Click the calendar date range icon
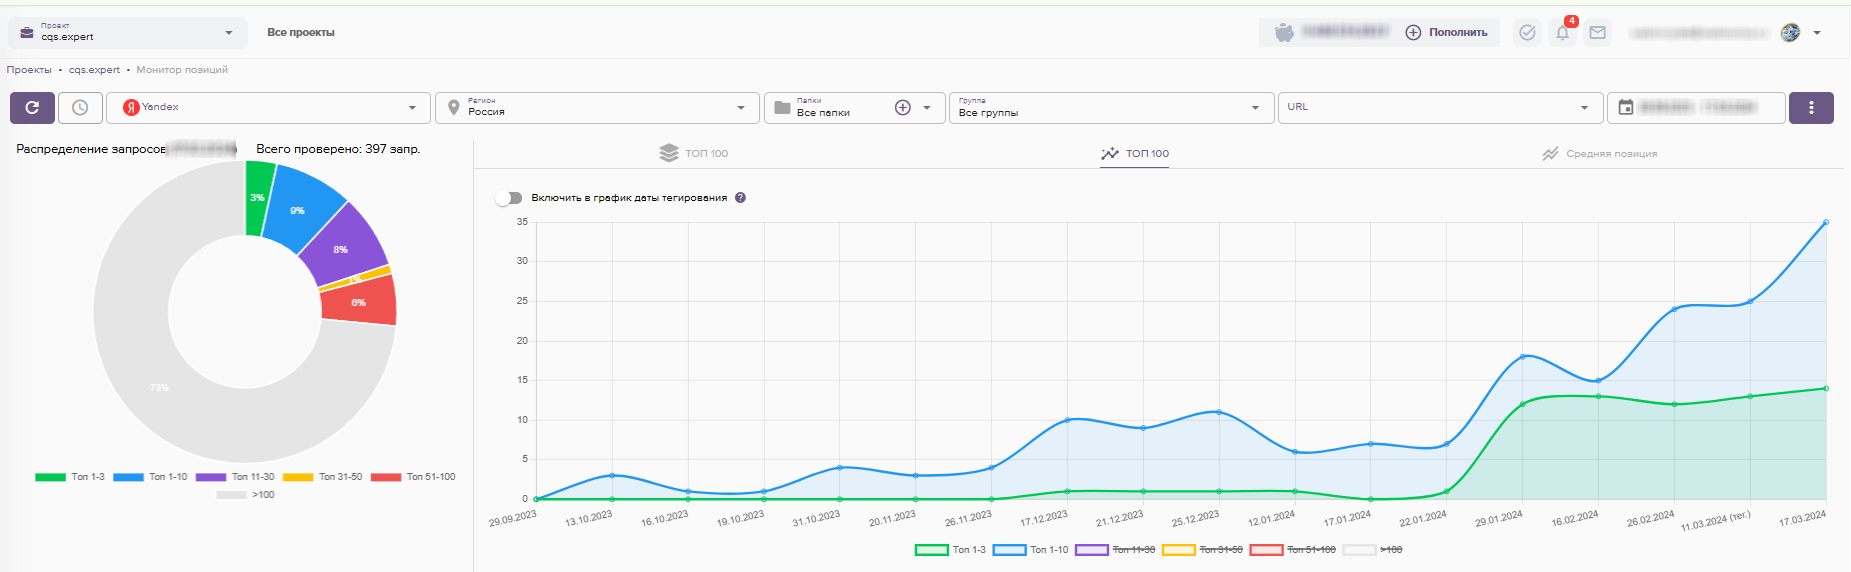The height and width of the screenshot is (572, 1851). (1626, 108)
